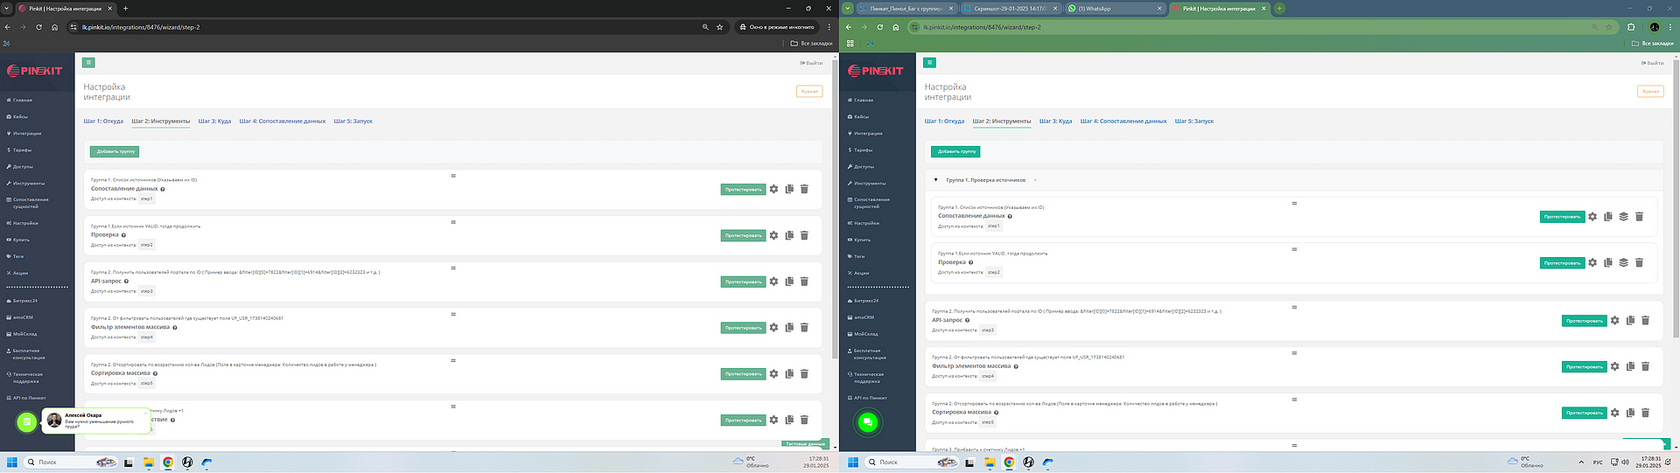Screen dimensions: 1680x473
Task: Toggle sidebar with green menu button, left window
Action: 89,63
